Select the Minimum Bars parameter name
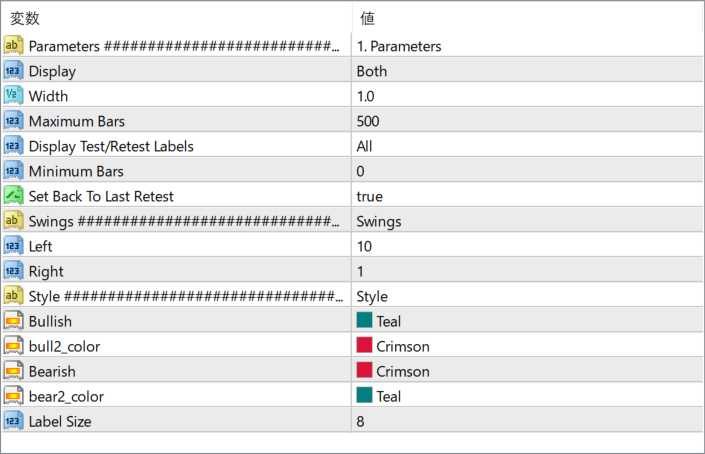Image resolution: width=705 pixels, height=454 pixels. coord(76,171)
